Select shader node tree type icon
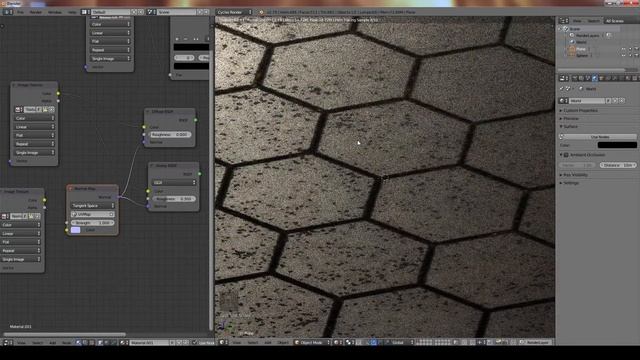The width and height of the screenshot is (640, 360). click(x=78, y=342)
